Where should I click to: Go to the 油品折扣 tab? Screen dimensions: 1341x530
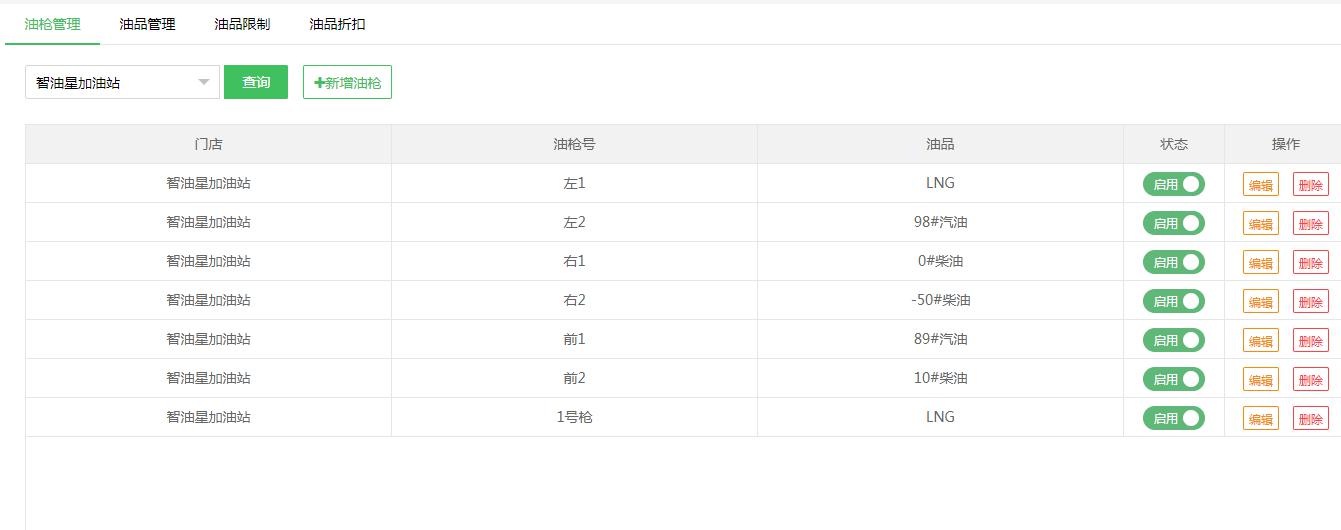click(x=337, y=24)
